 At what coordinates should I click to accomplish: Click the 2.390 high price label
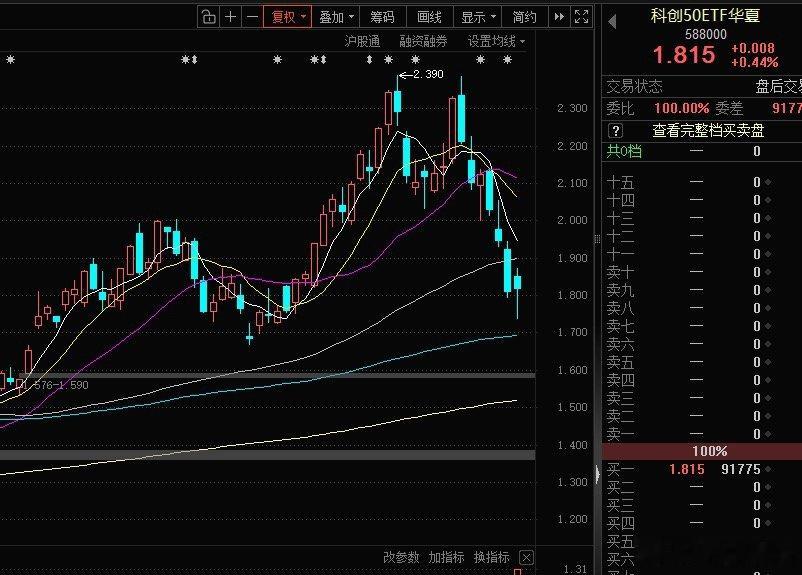point(428,74)
